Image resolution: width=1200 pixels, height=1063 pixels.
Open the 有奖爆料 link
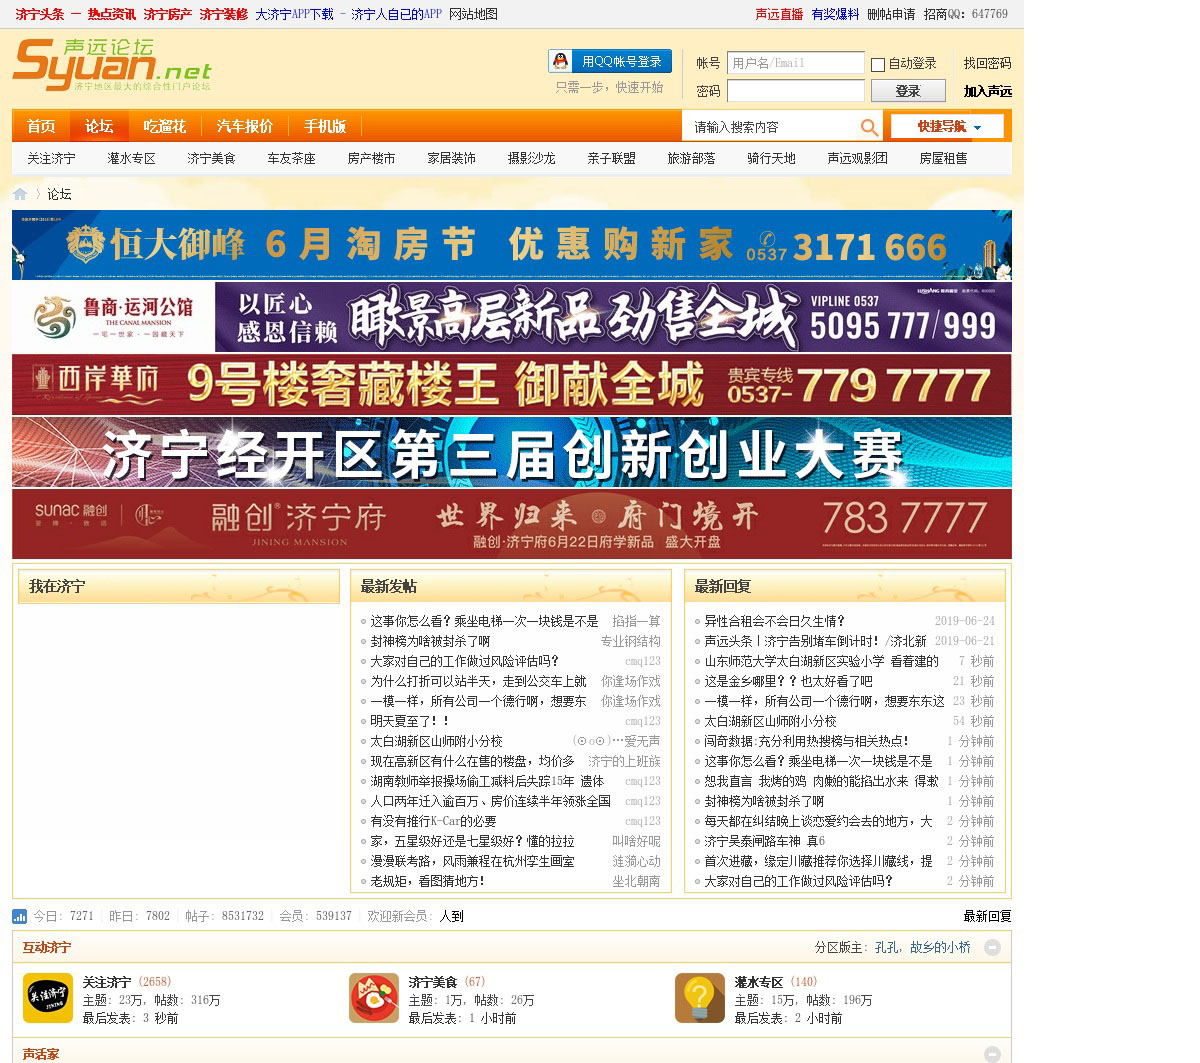point(835,14)
